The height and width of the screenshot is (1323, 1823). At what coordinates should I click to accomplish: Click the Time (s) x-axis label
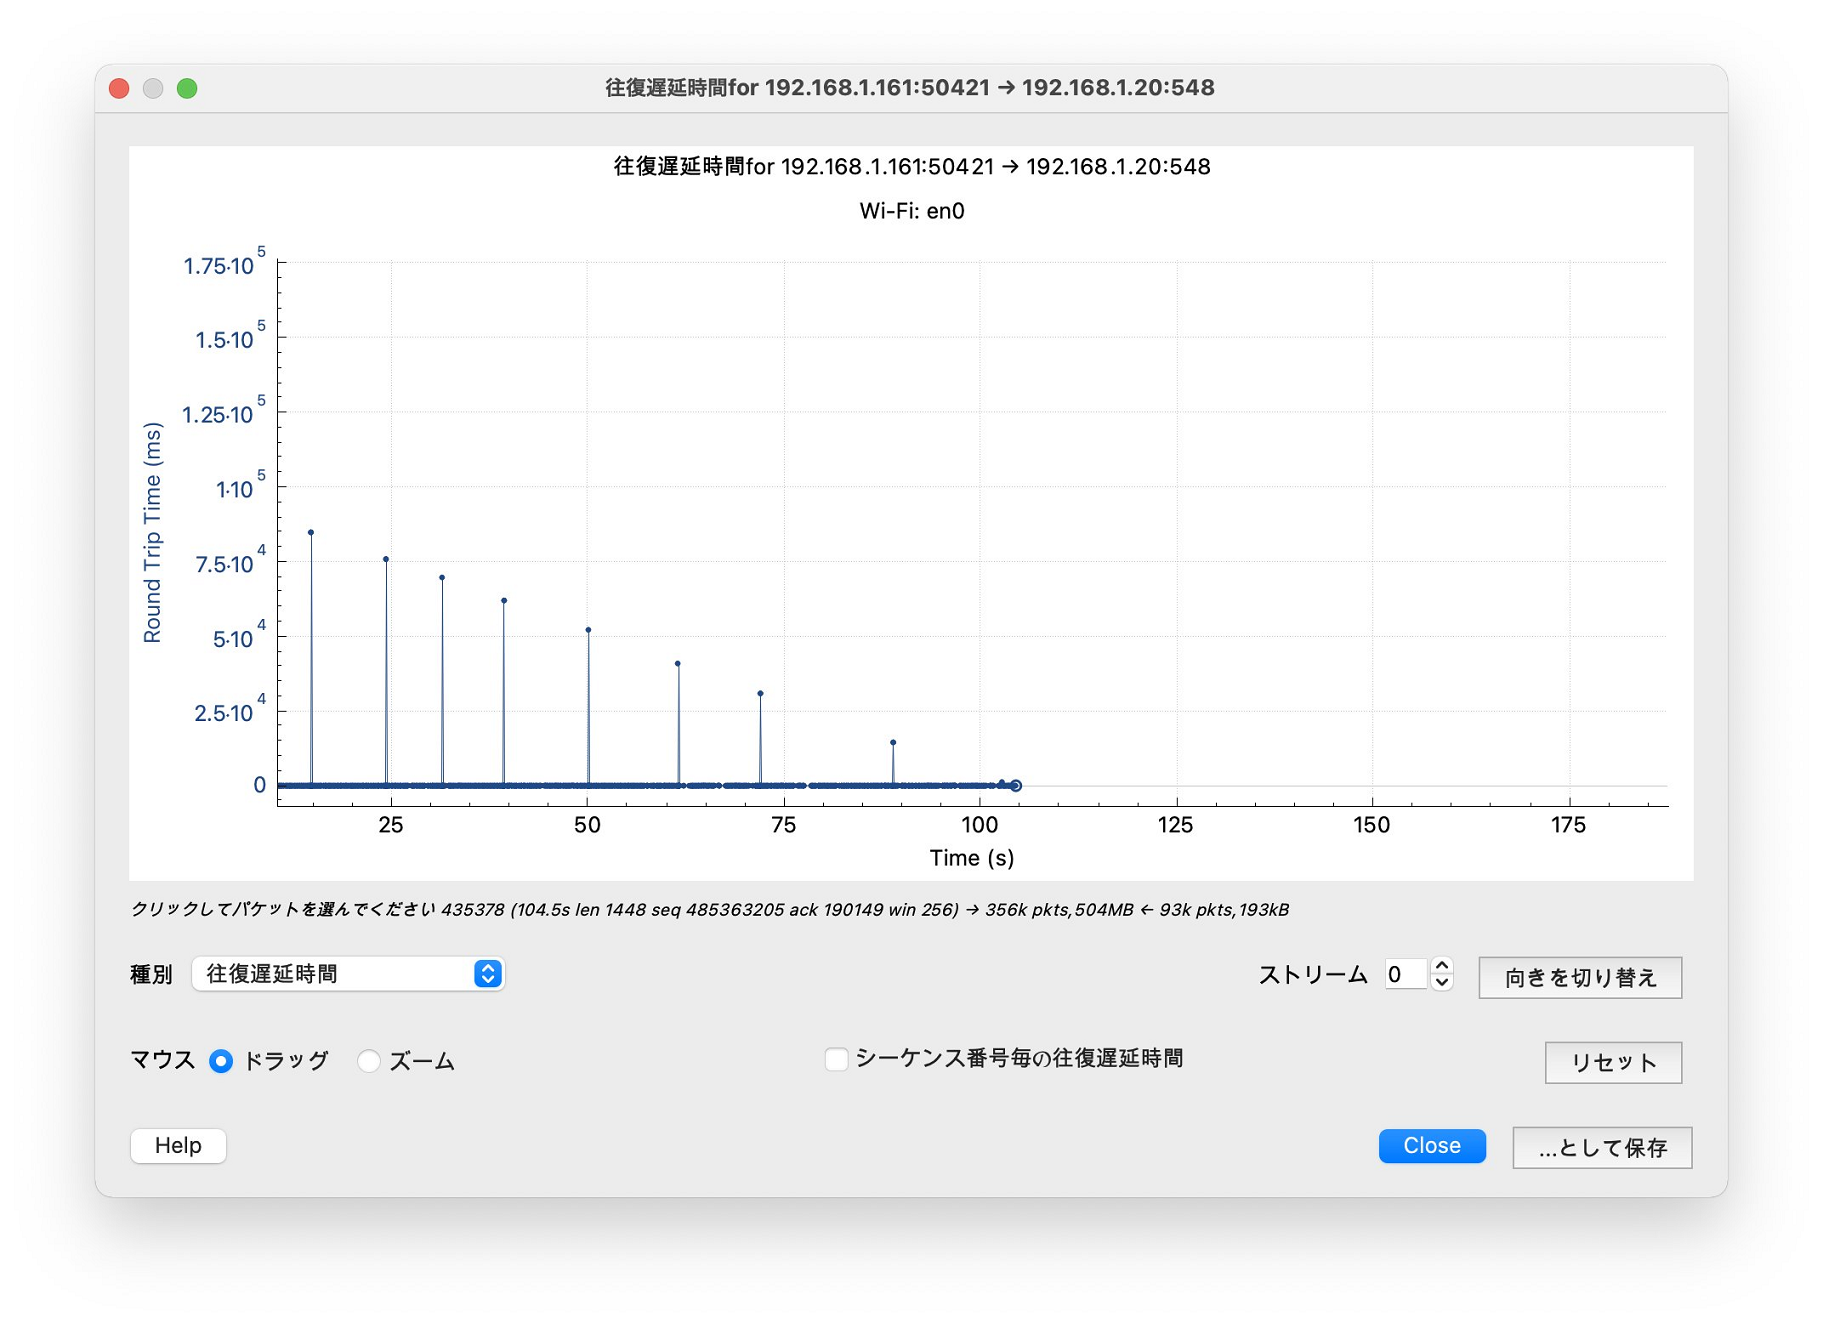click(971, 858)
